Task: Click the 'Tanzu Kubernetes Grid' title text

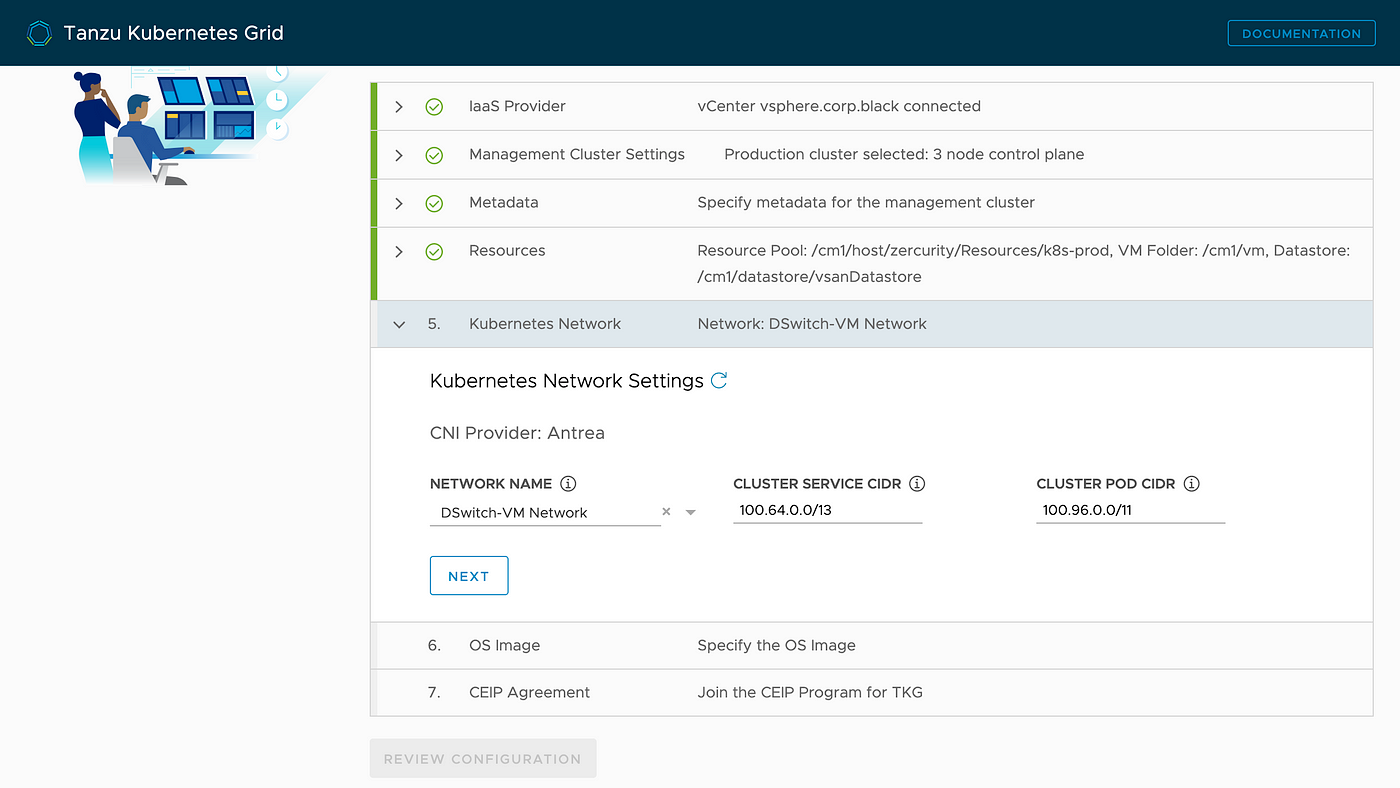Action: coord(174,33)
